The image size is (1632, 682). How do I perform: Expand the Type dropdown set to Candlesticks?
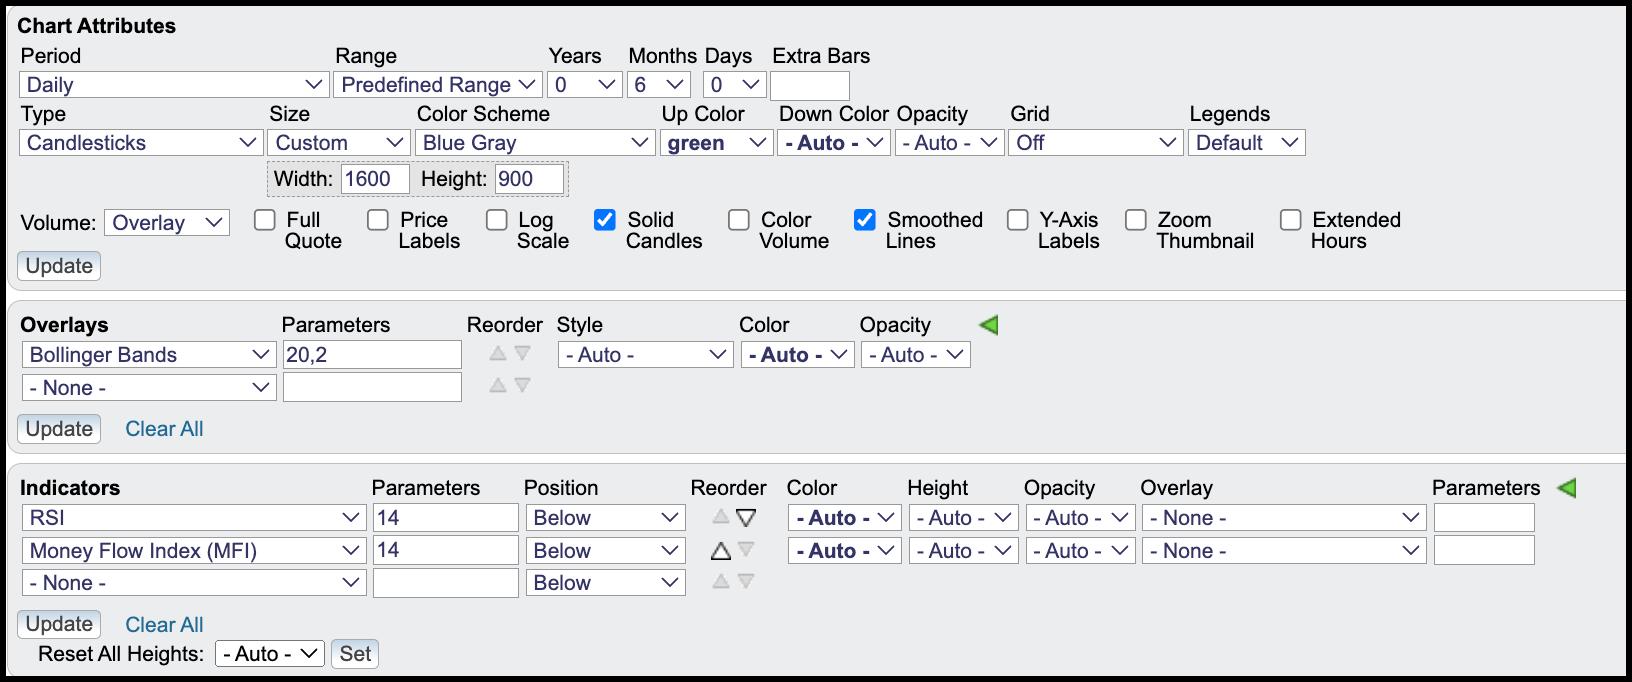[141, 143]
